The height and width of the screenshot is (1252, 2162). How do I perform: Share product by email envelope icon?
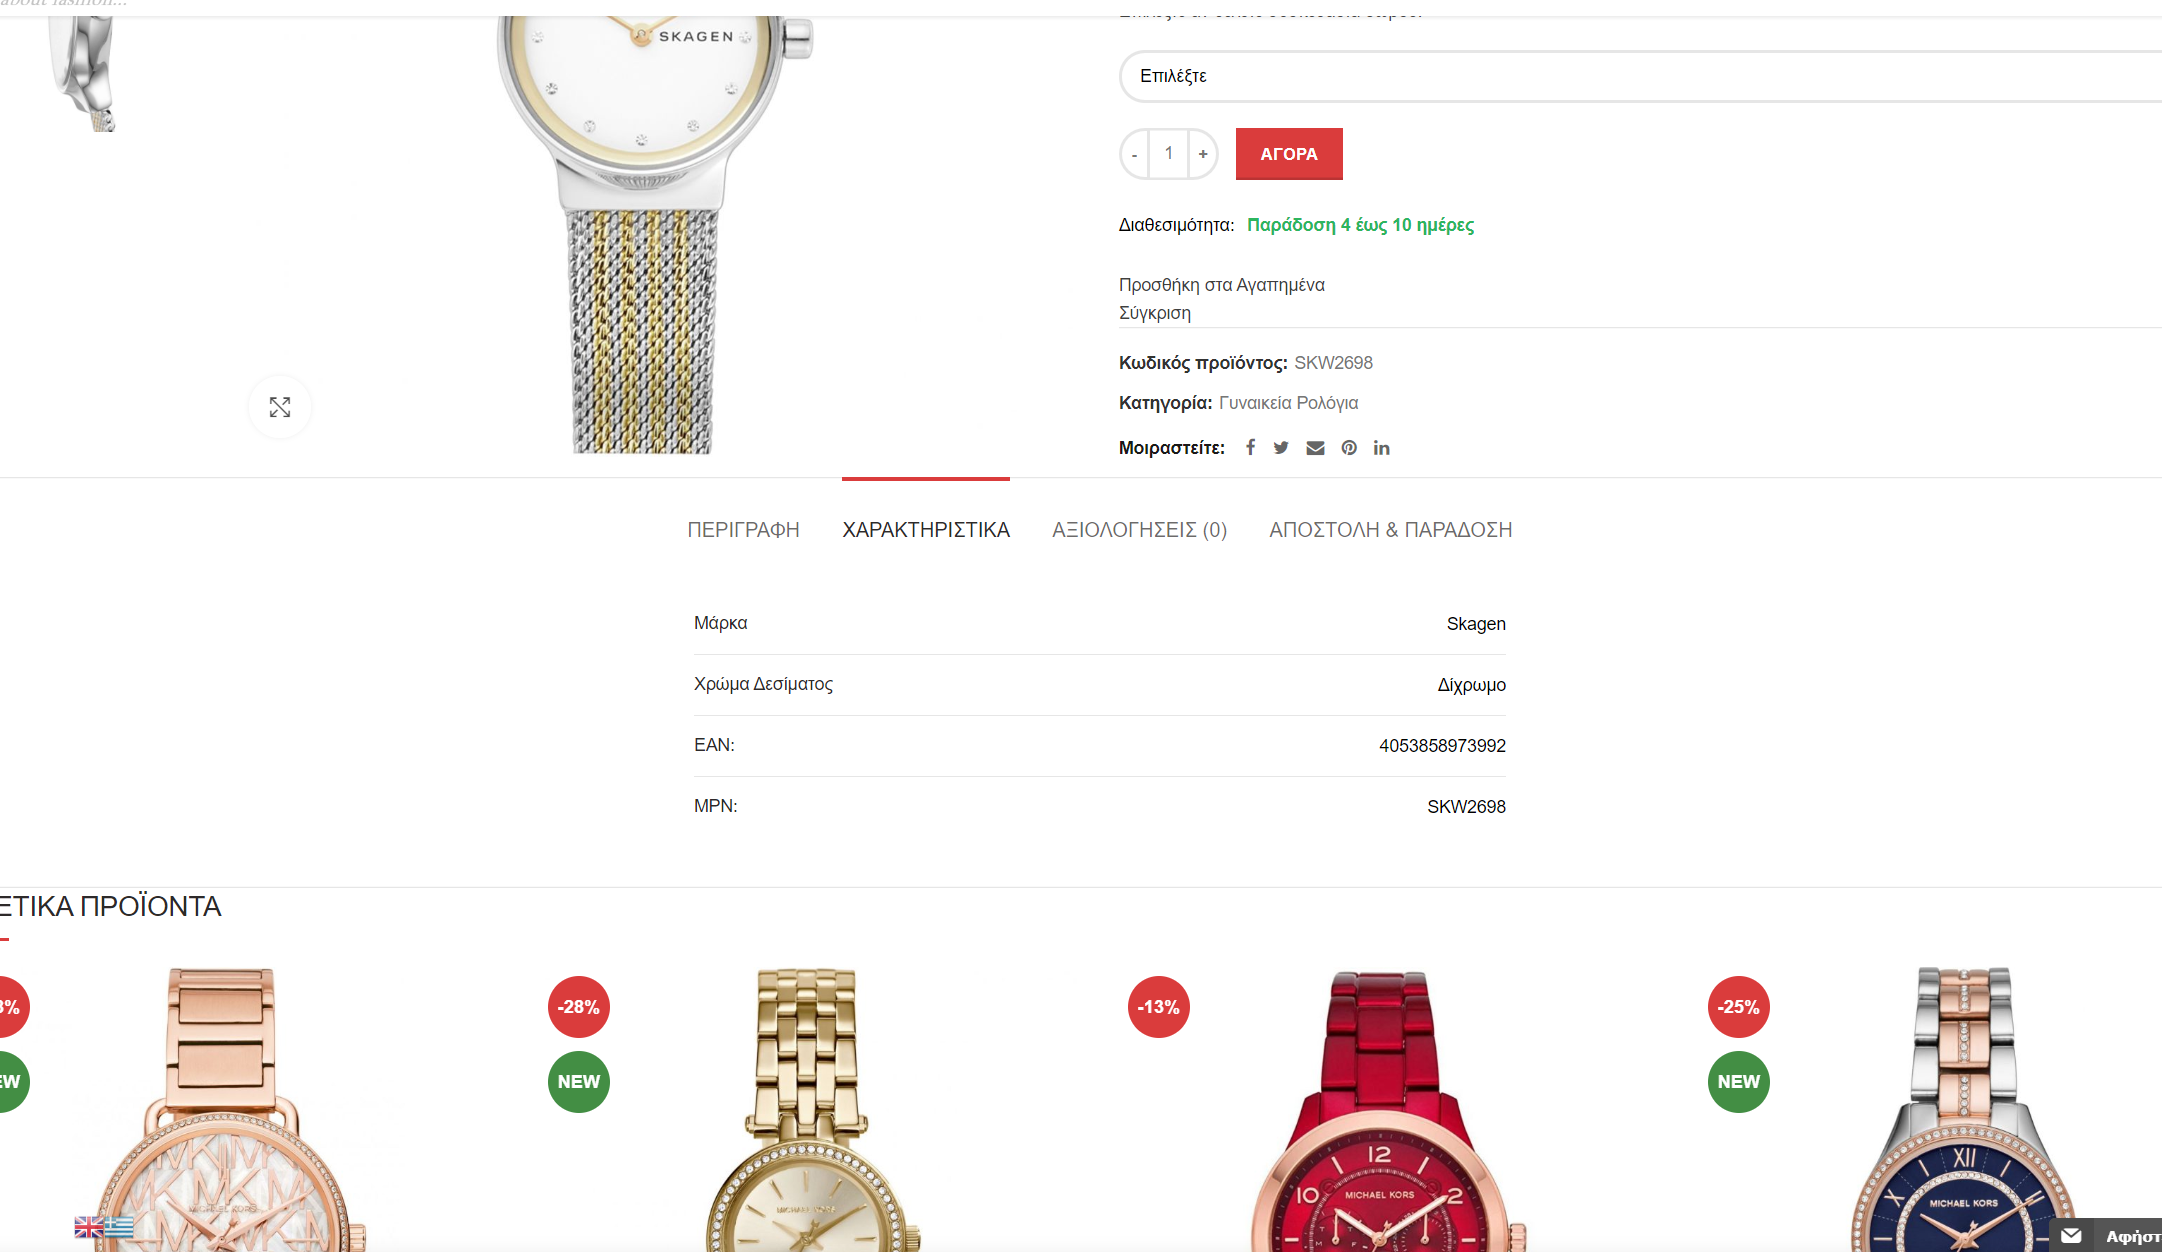[x=1315, y=448]
